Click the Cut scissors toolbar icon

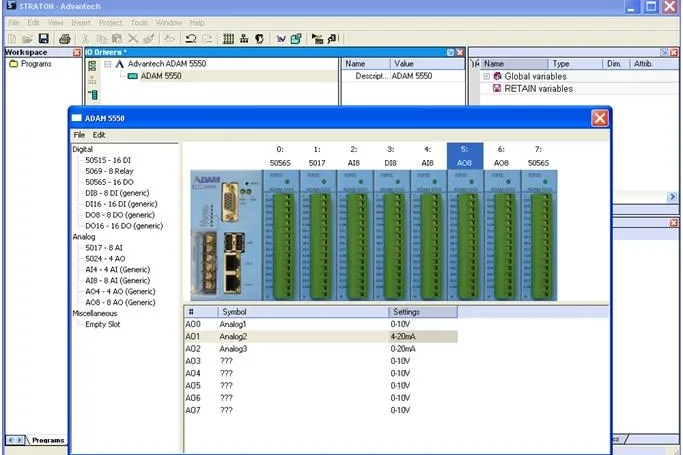click(86, 39)
